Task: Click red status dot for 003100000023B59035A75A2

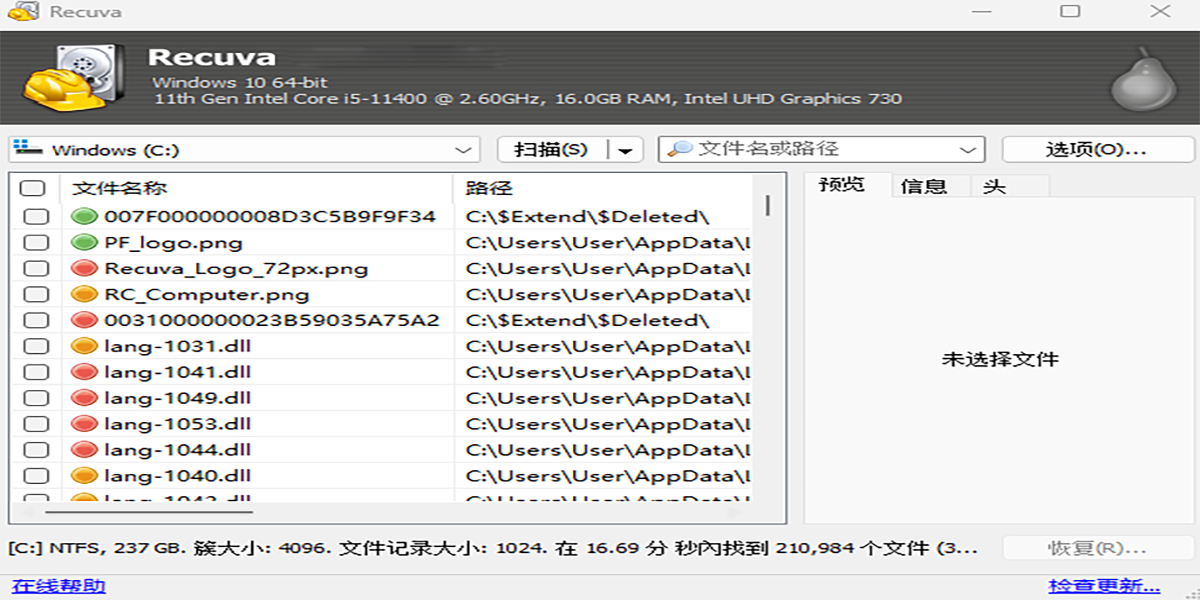Action: (x=84, y=320)
